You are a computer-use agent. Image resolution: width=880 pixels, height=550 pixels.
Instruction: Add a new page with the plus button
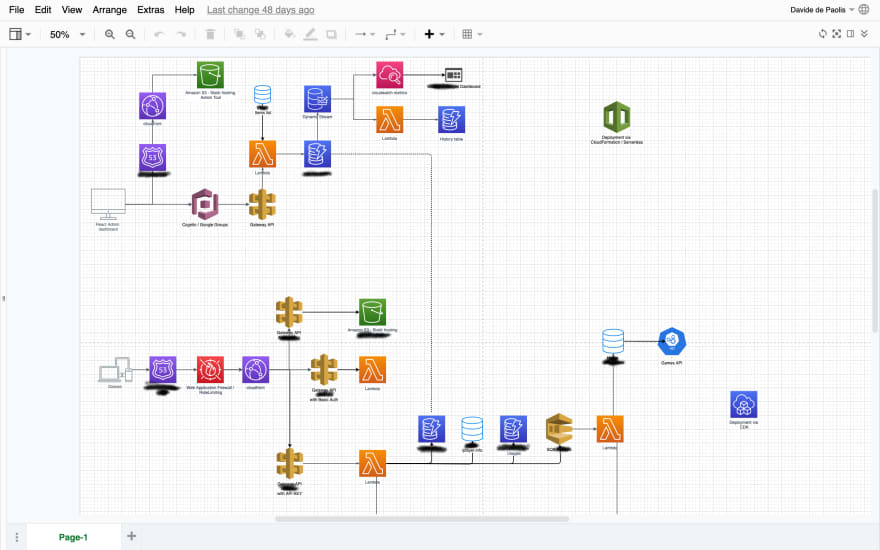coord(131,536)
